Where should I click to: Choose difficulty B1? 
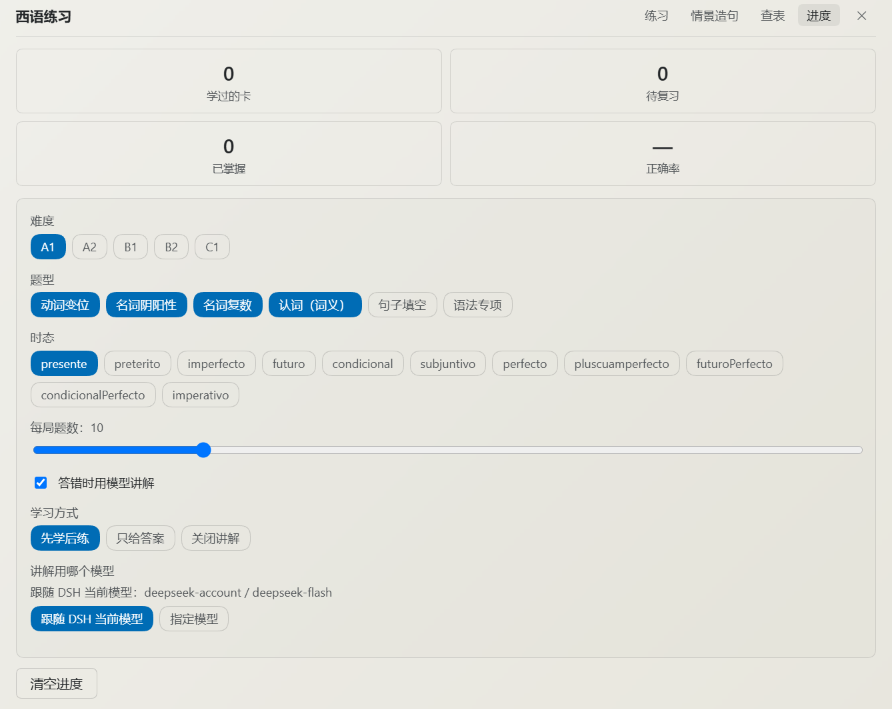coord(130,247)
